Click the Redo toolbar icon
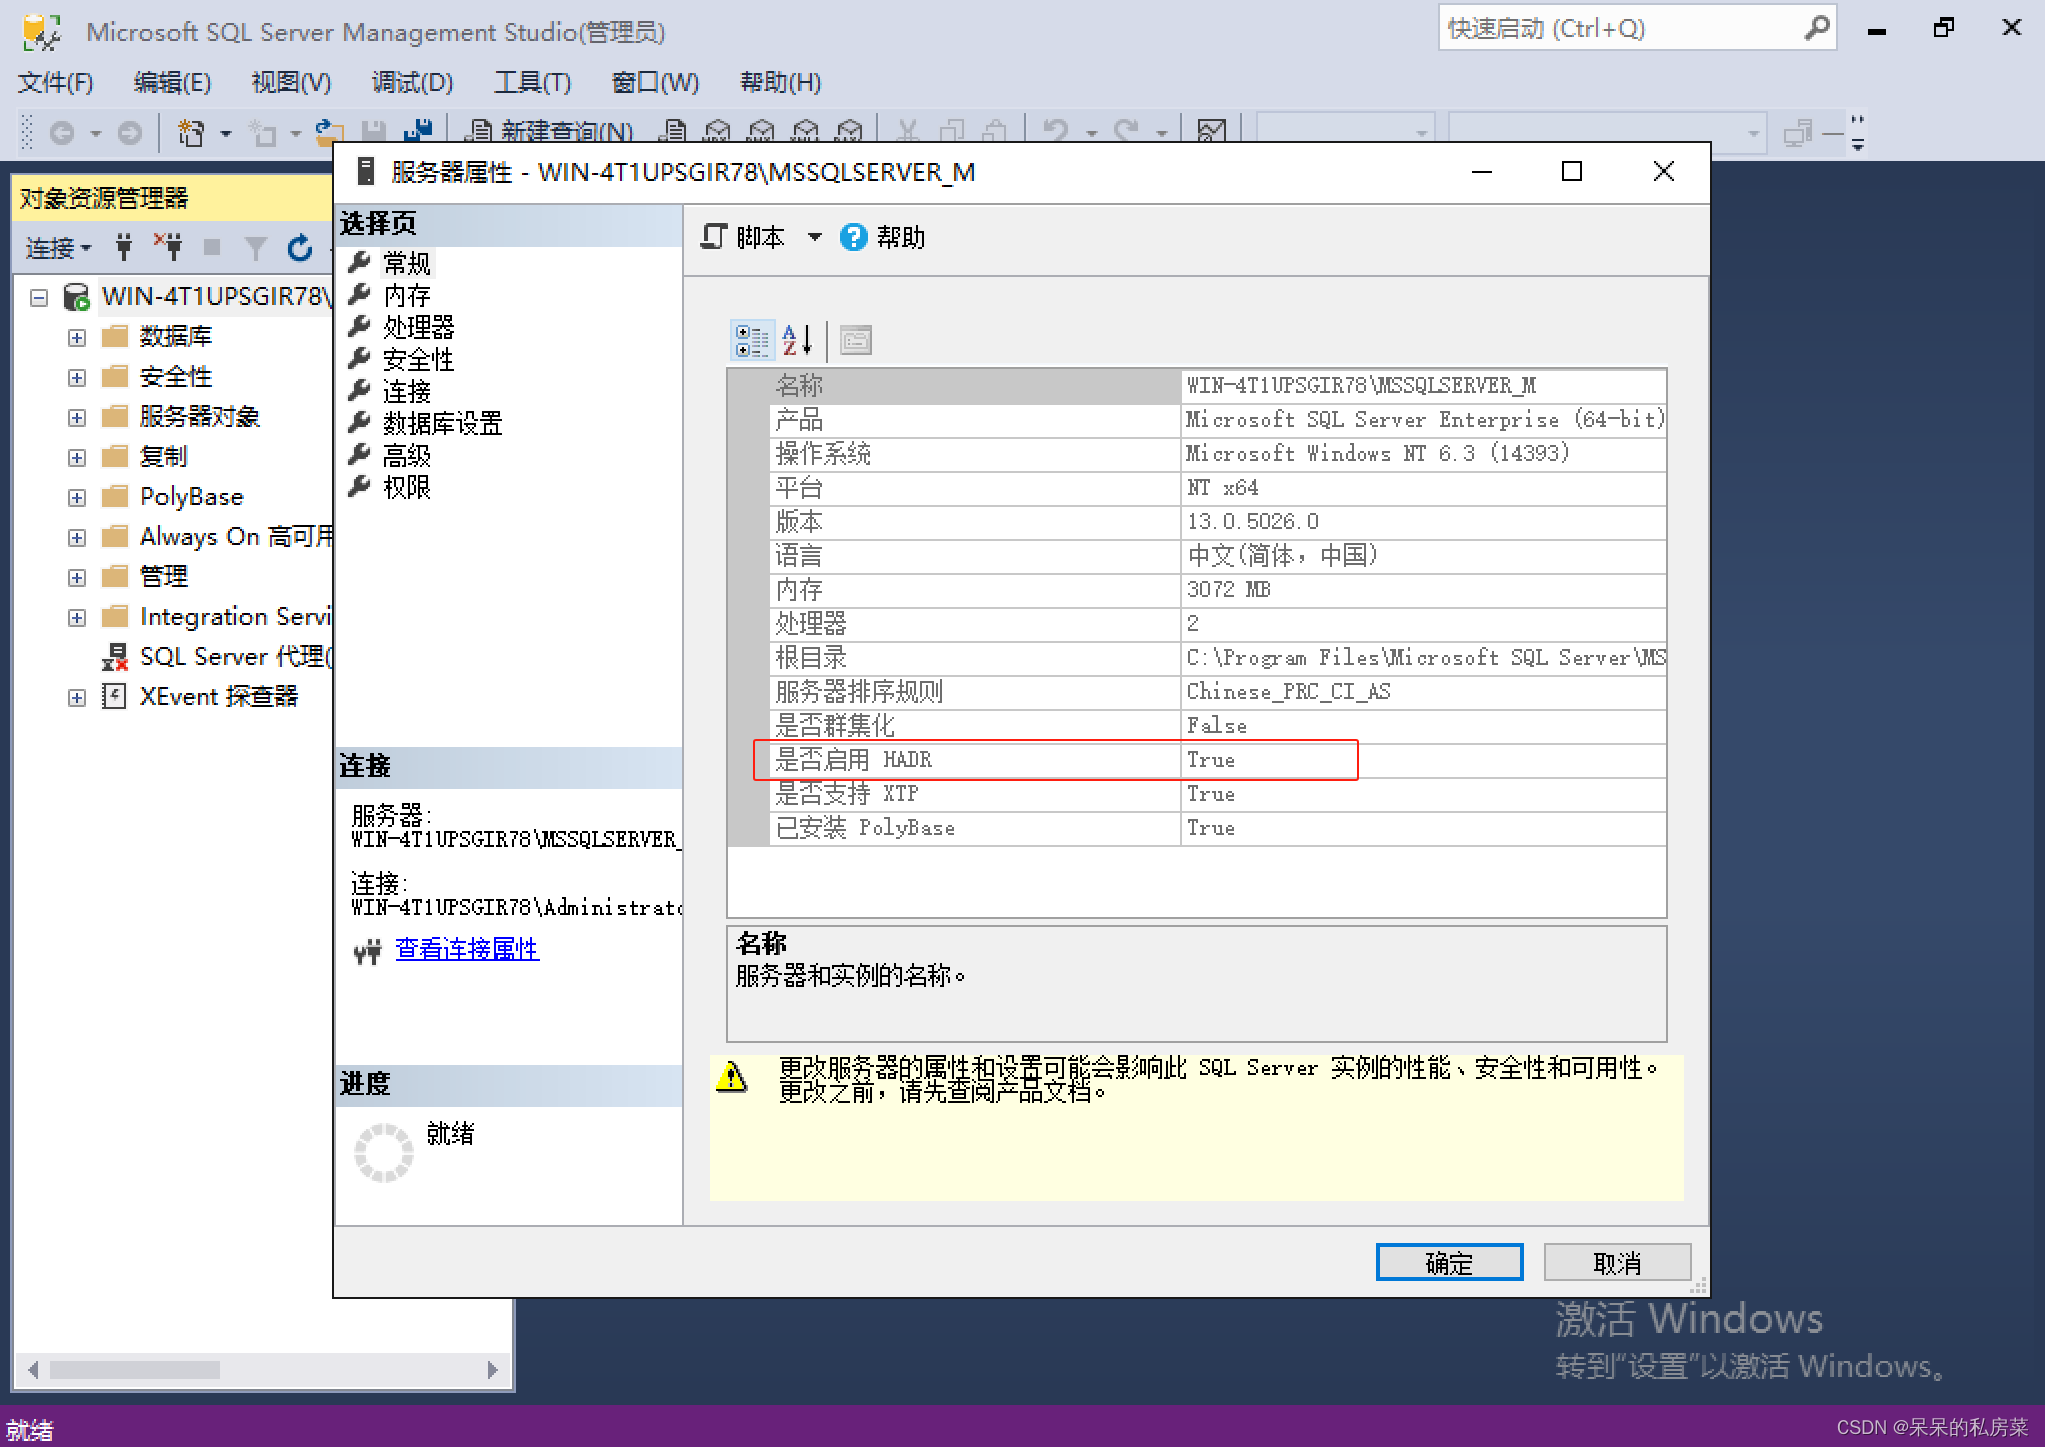The image size is (2045, 1447). 1127,132
